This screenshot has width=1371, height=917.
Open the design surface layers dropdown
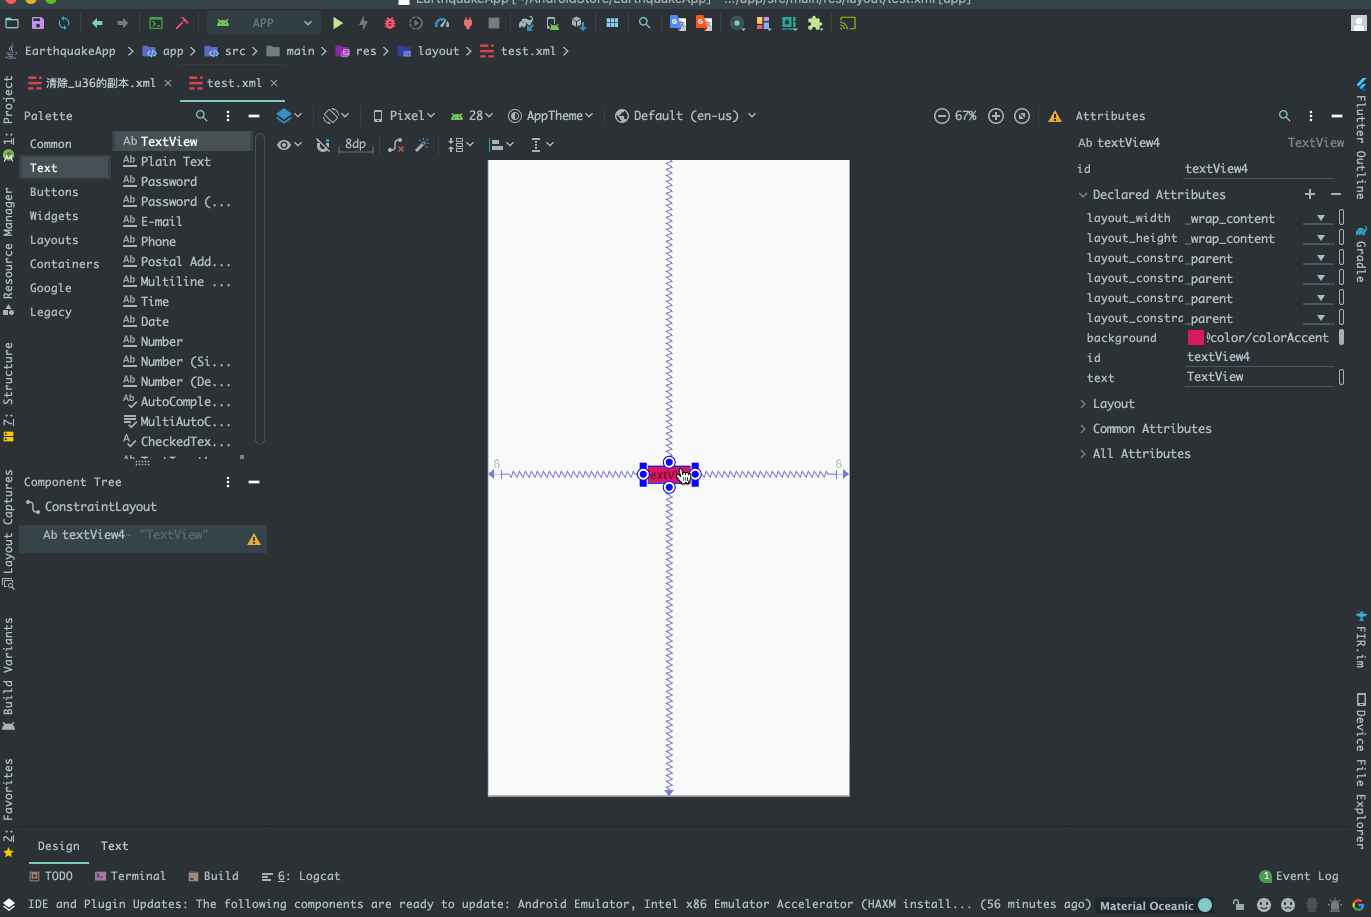(x=289, y=116)
